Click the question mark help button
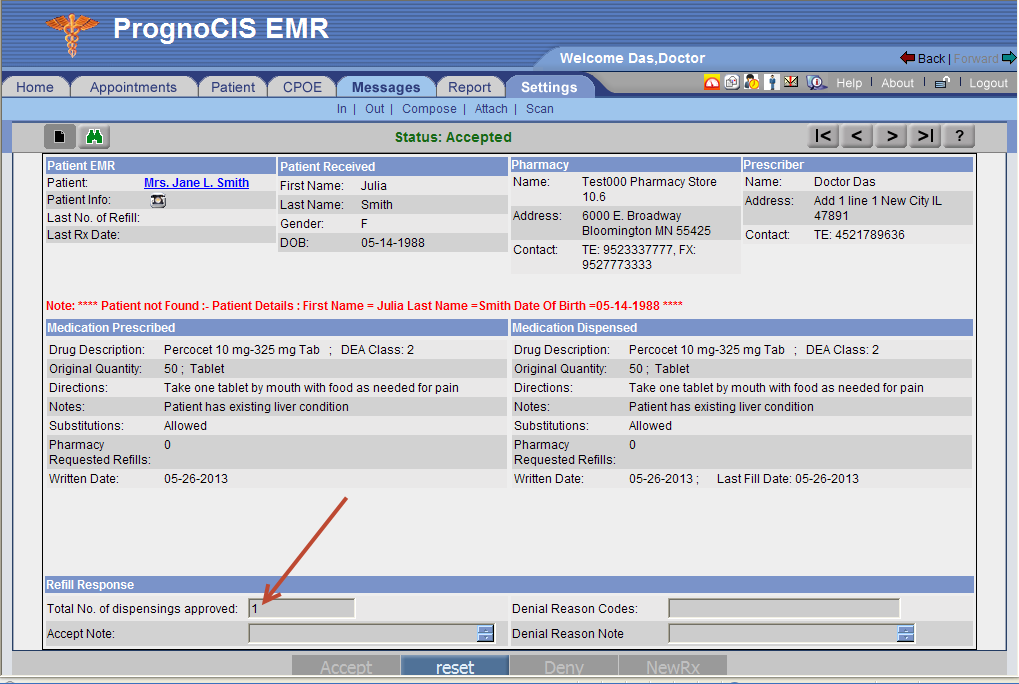The height and width of the screenshot is (684, 1019). 959,136
